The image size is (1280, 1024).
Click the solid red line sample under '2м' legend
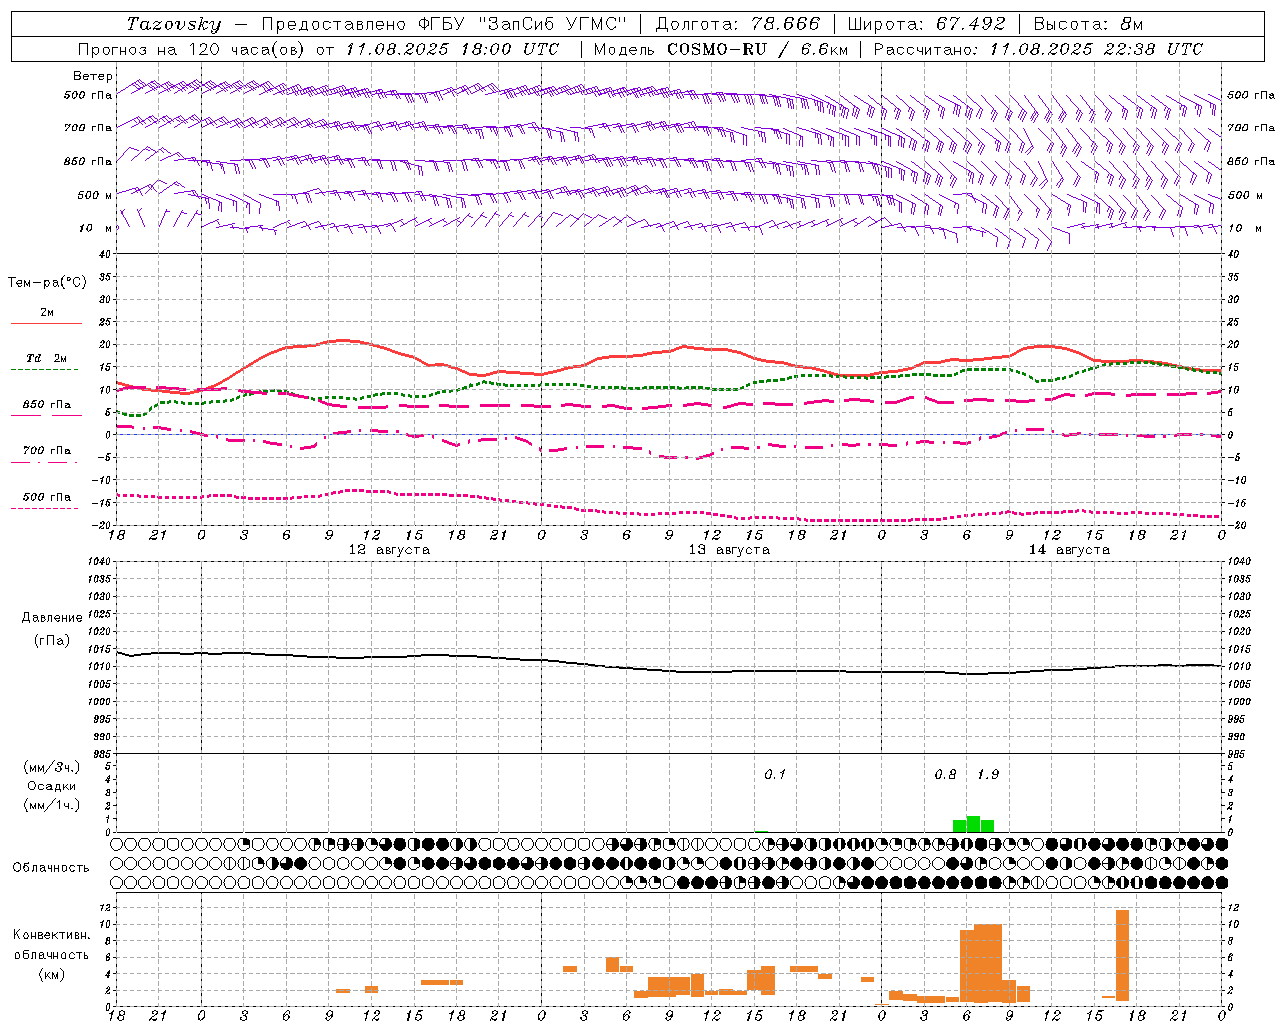pyautogui.click(x=46, y=324)
